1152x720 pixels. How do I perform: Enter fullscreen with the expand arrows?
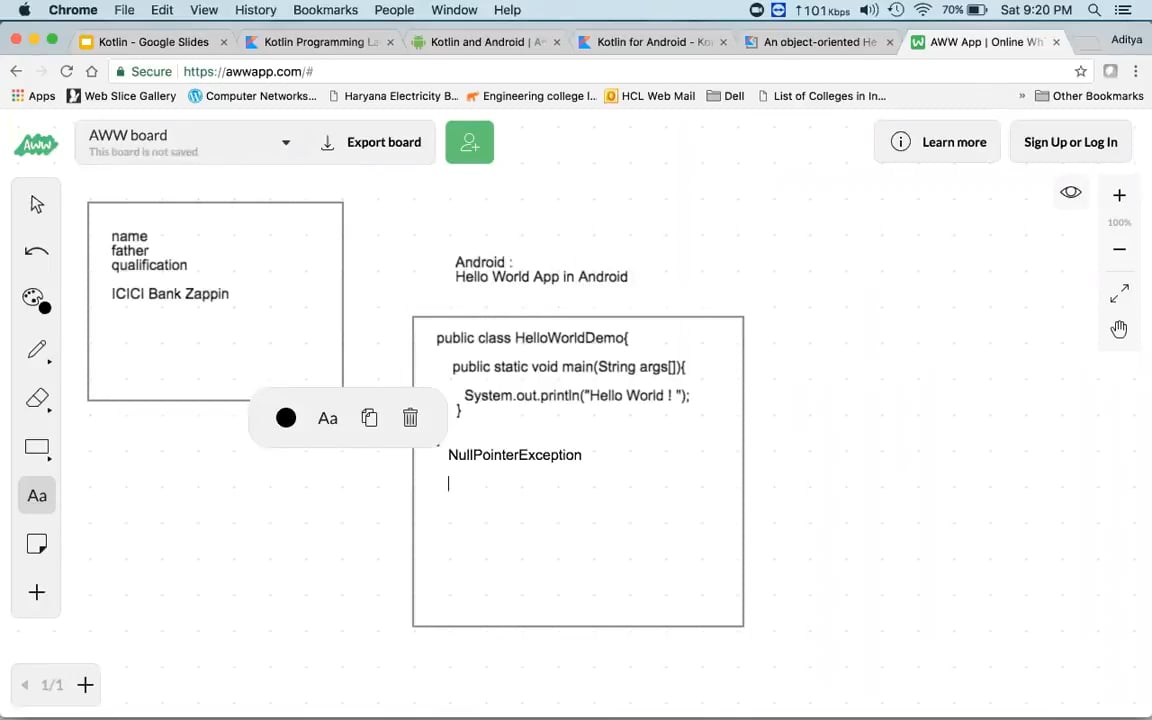point(1119,293)
